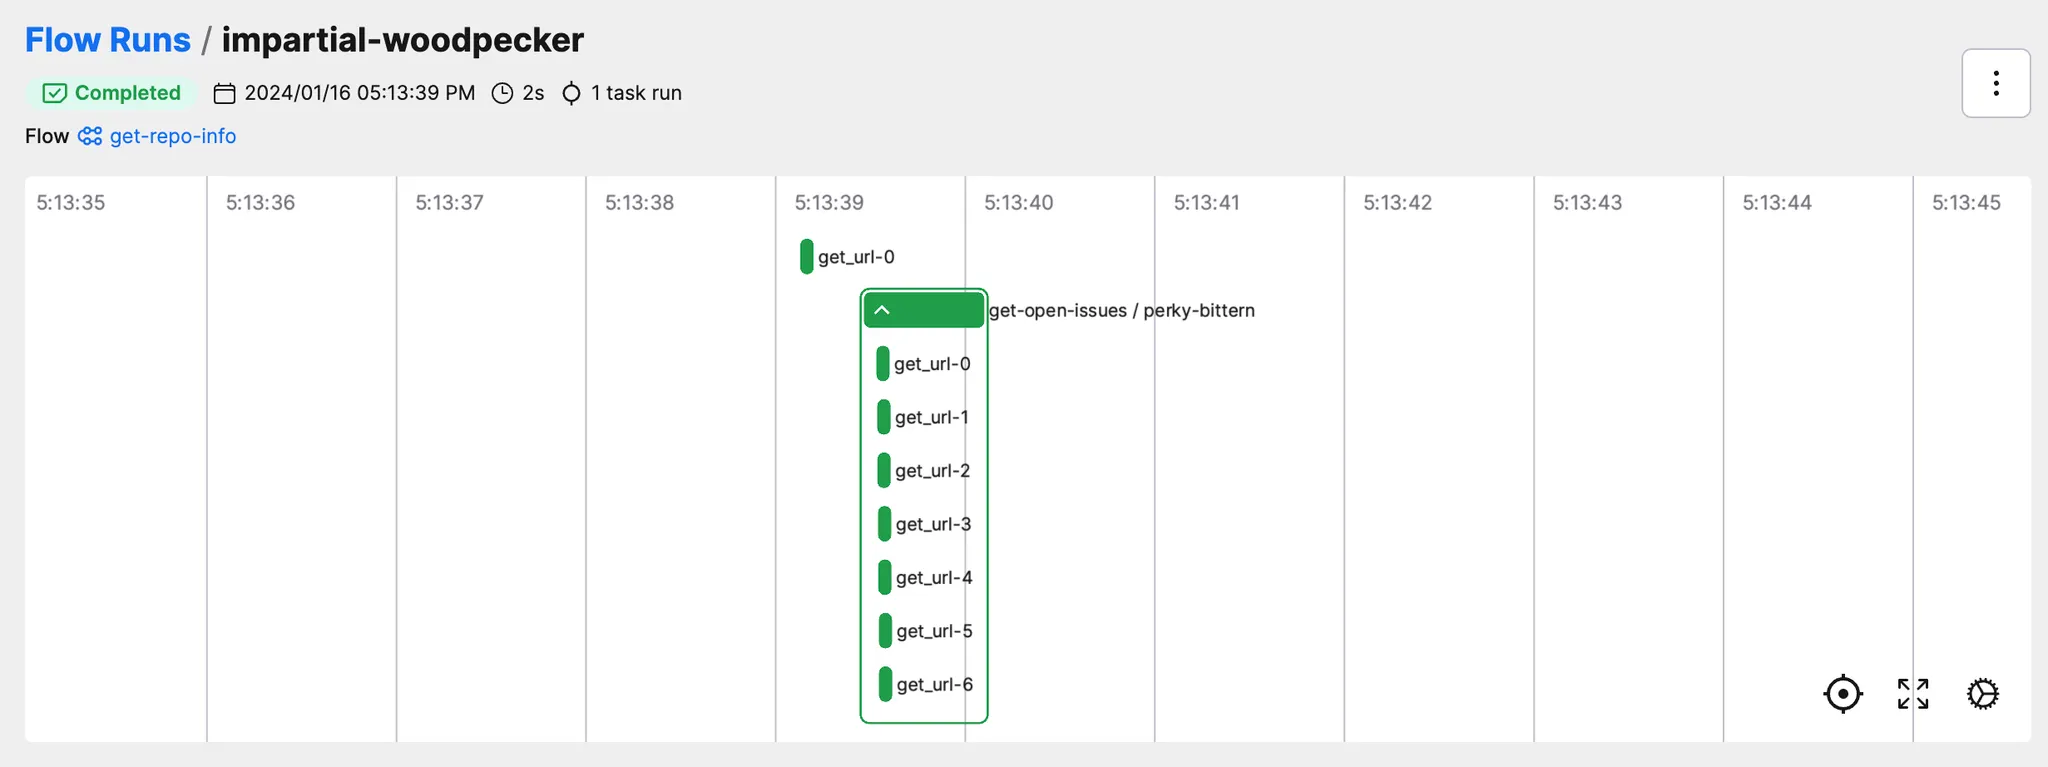The height and width of the screenshot is (767, 2048).
Task: Select nested get_url-2 task node
Action: 884,471
